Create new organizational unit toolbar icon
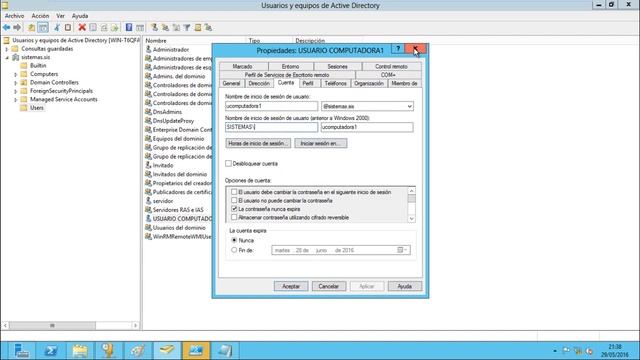This screenshot has width=640, height=360. [176, 27]
